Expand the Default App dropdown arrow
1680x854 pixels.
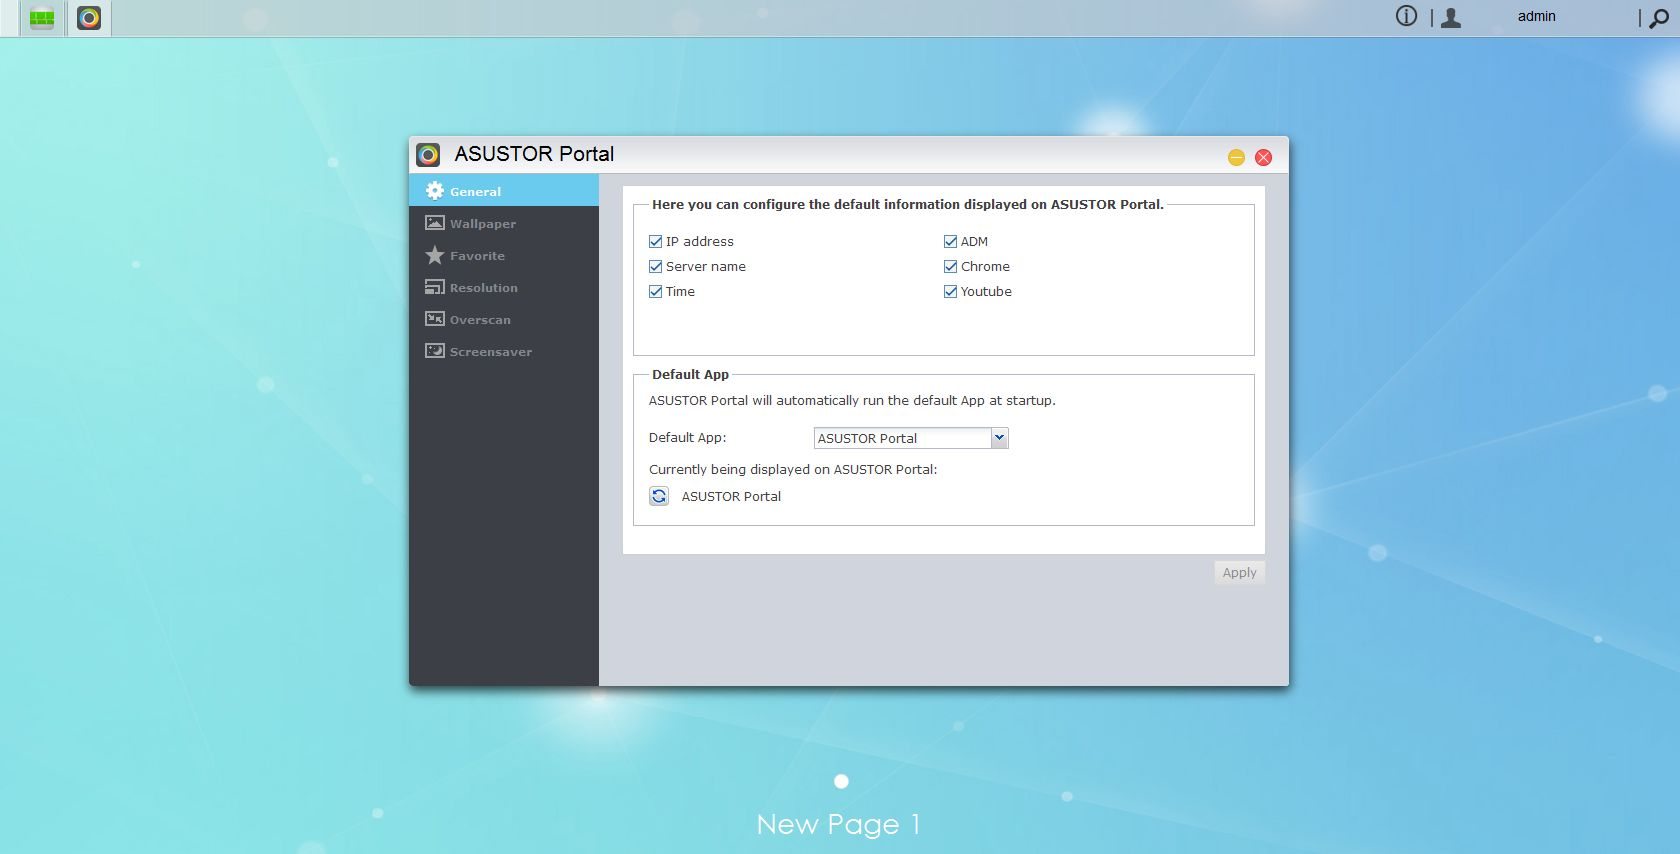tap(999, 438)
